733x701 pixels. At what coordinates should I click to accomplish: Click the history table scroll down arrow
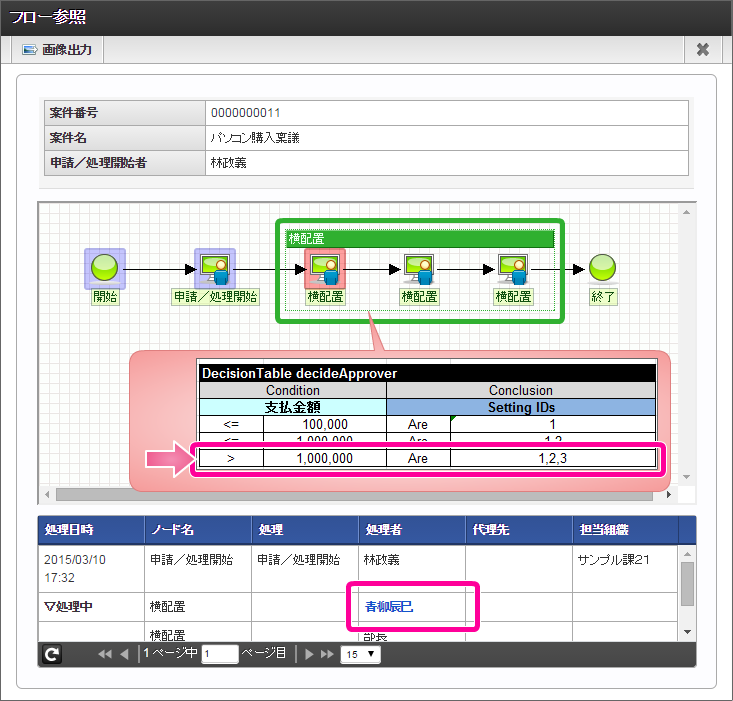[x=687, y=632]
